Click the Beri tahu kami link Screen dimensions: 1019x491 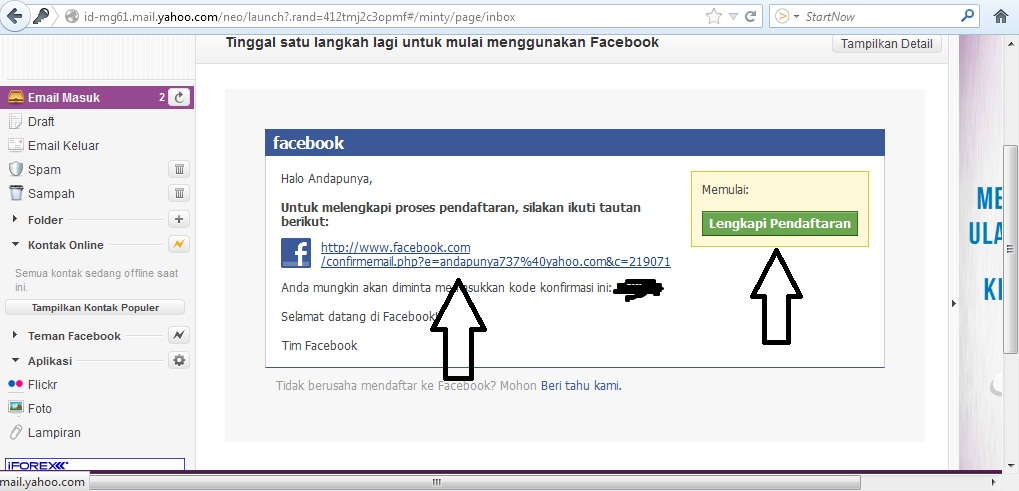pos(580,386)
